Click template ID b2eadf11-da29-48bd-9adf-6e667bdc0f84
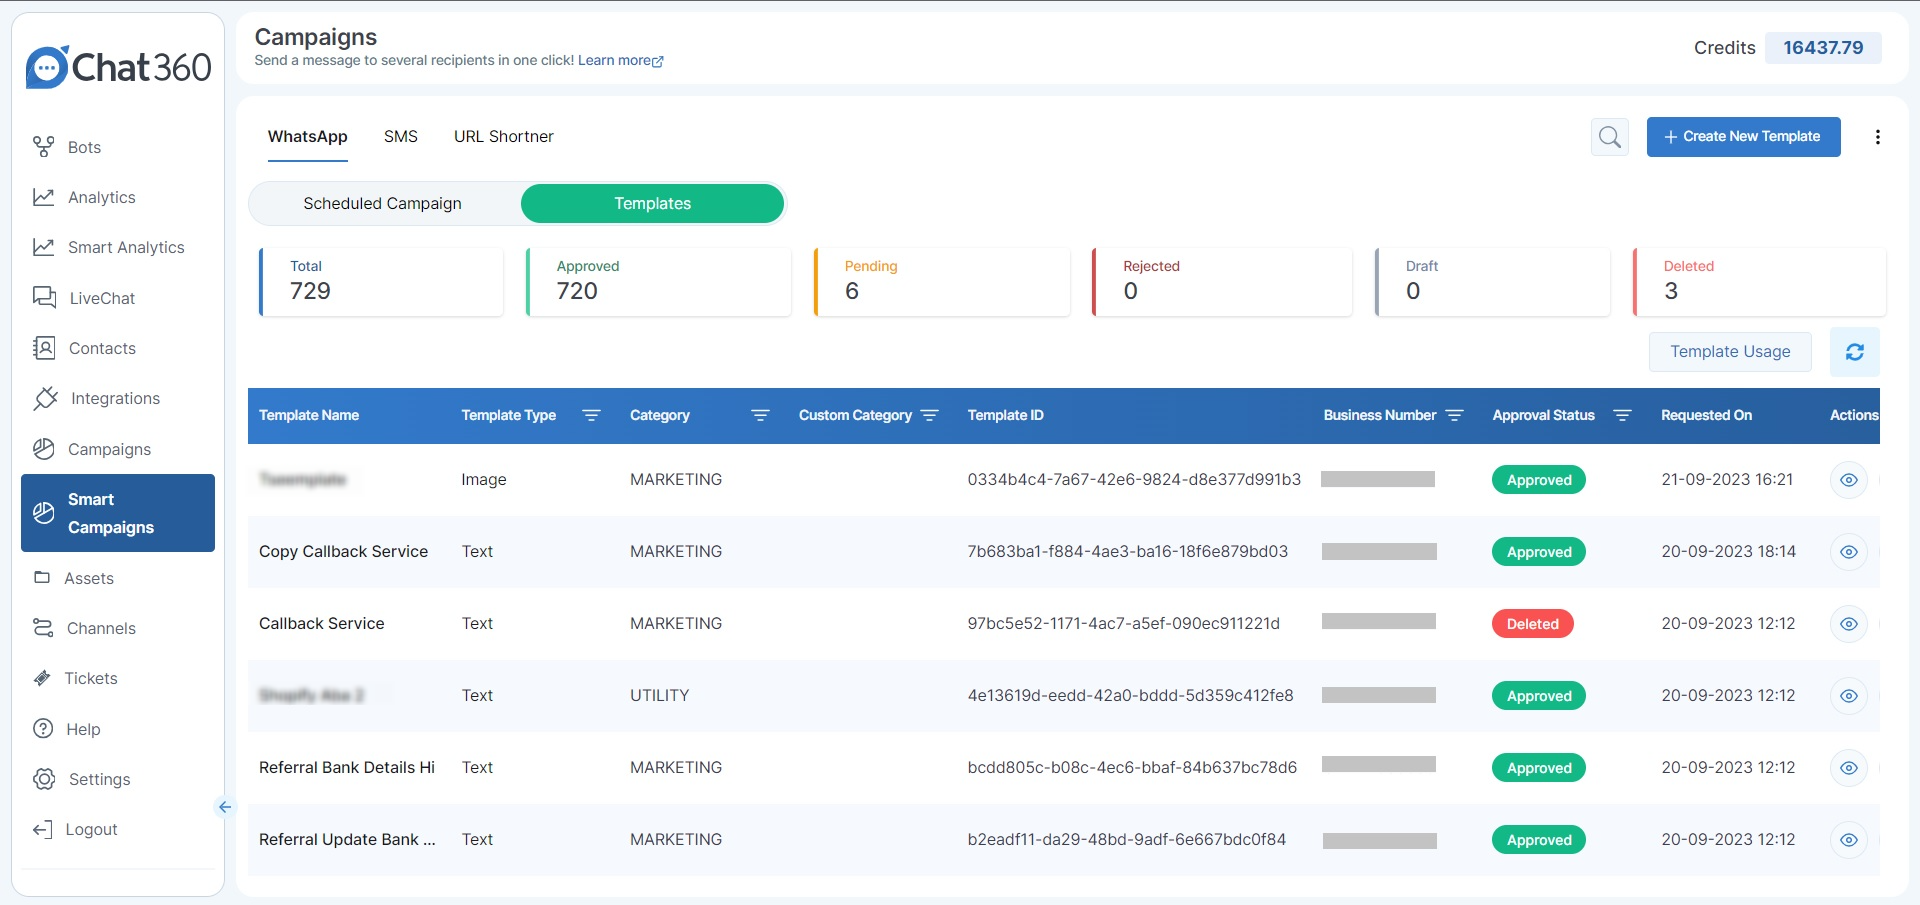Screen dimensions: 1920x905 coord(1127,840)
